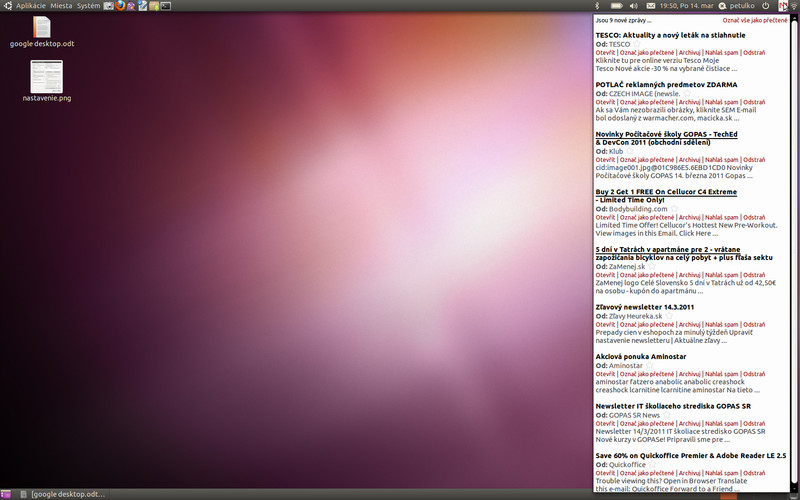Click 'Označ vše jako přečtené' link
800x500 pixels.
click(x=755, y=20)
